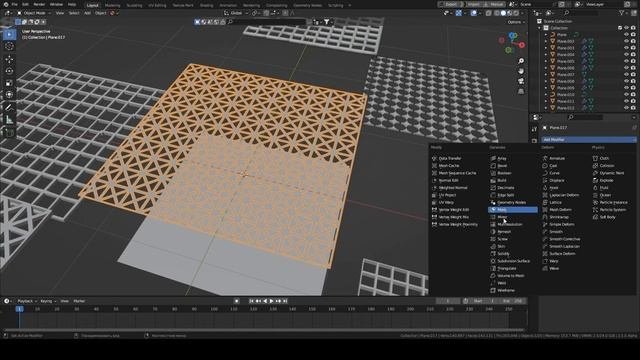Jump to the timeline end frame
The height and width of the screenshot is (360, 640).
click(285, 301)
